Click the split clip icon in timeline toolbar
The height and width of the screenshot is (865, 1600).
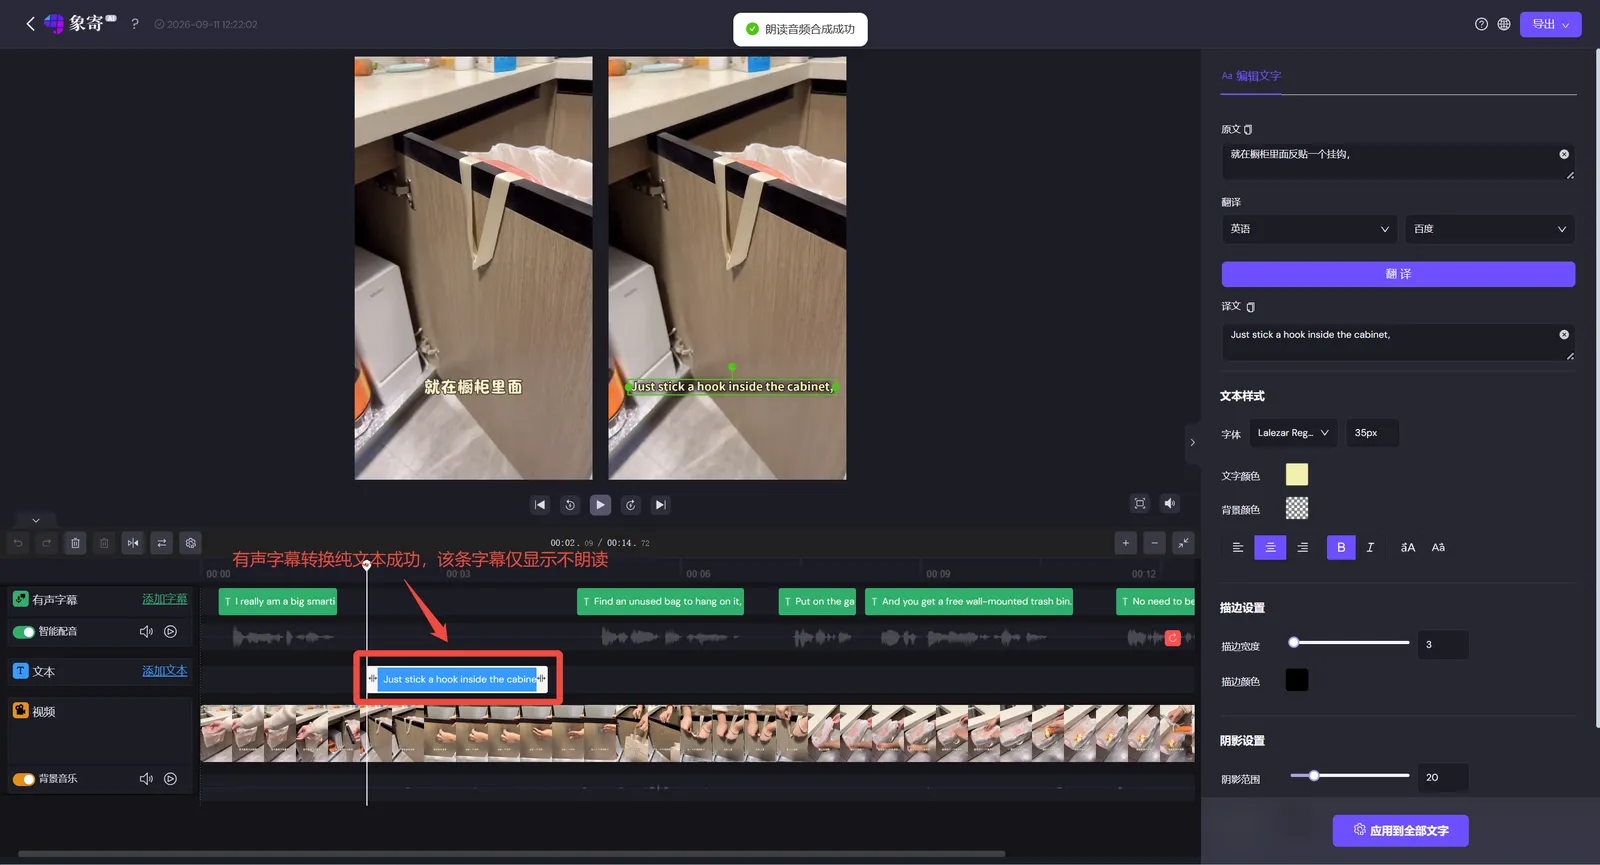tap(133, 543)
